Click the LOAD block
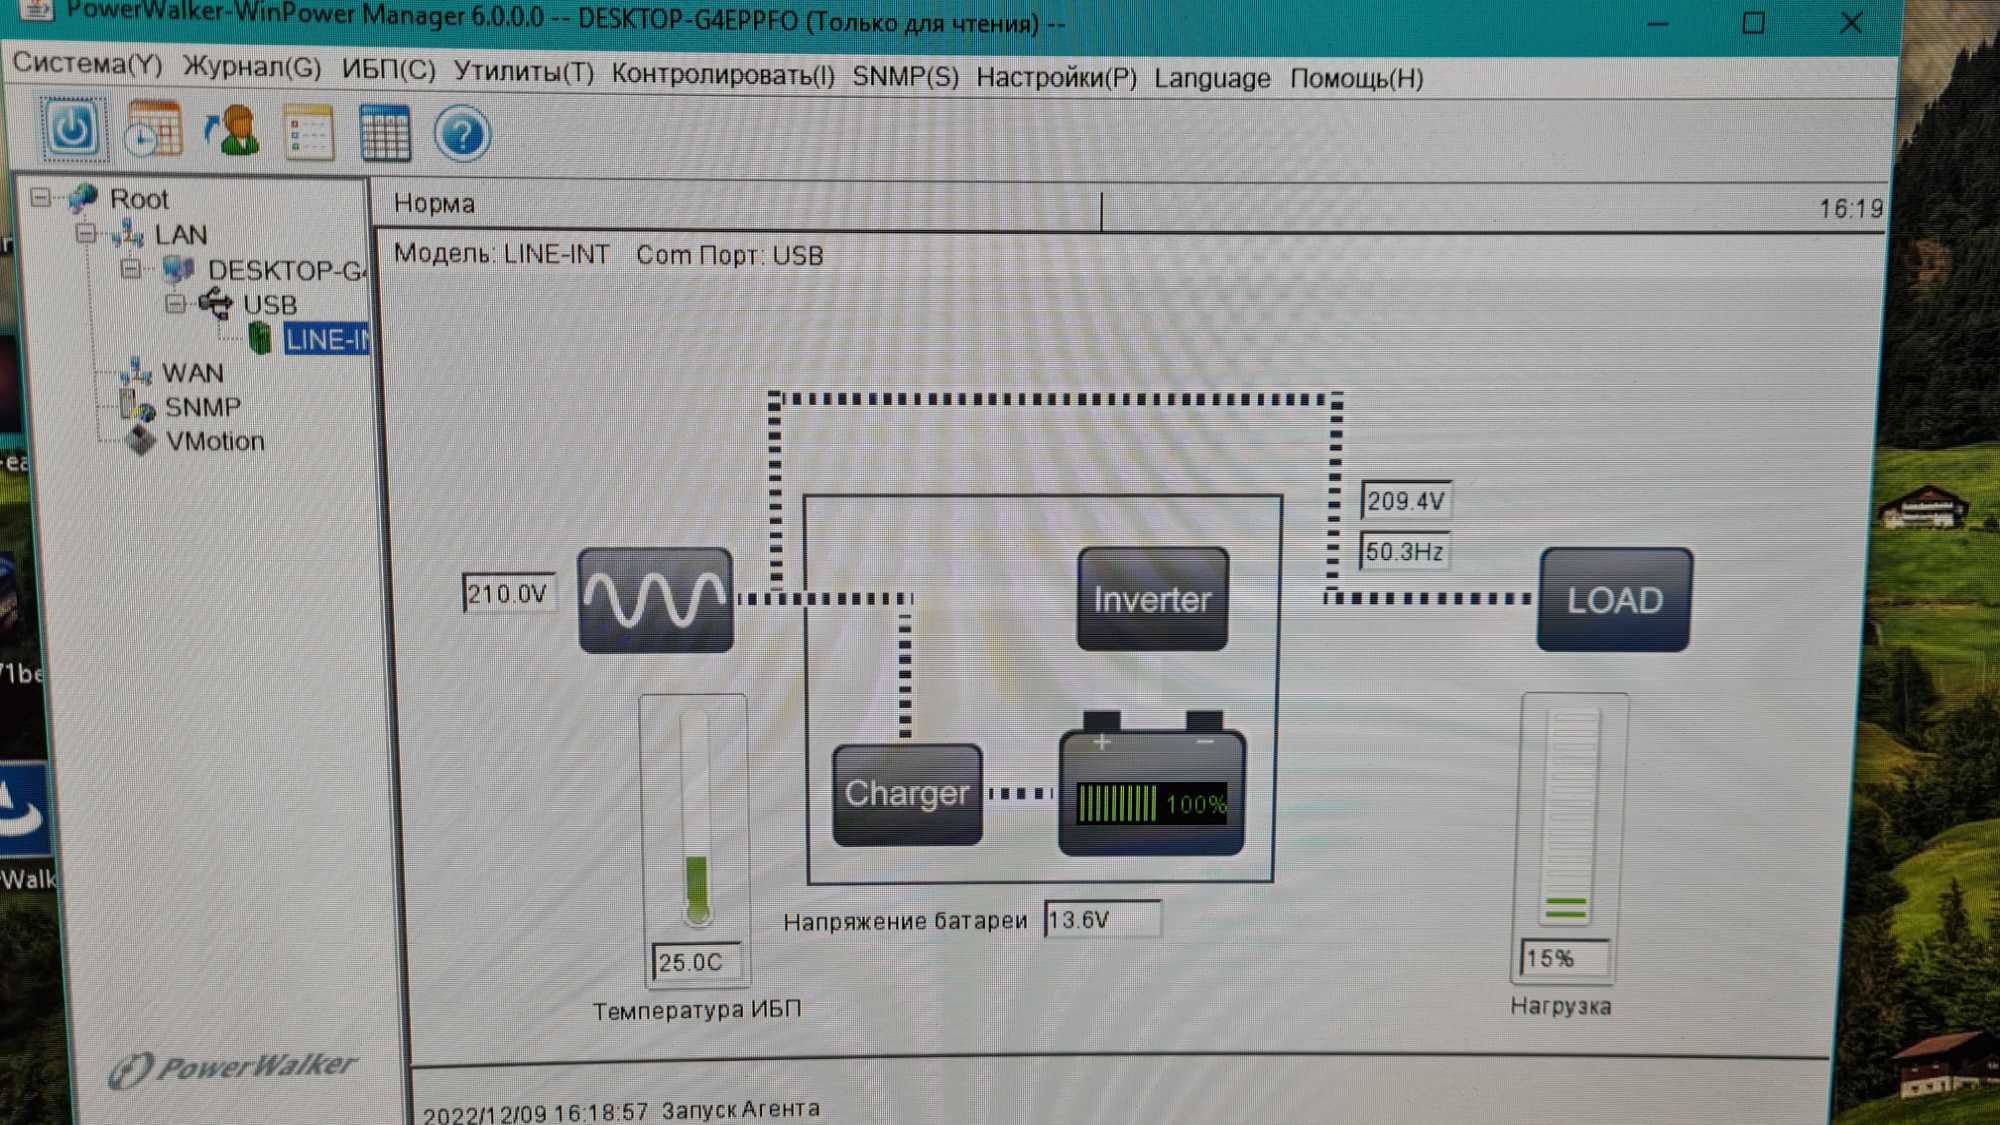The image size is (2000, 1125). coord(1614,600)
